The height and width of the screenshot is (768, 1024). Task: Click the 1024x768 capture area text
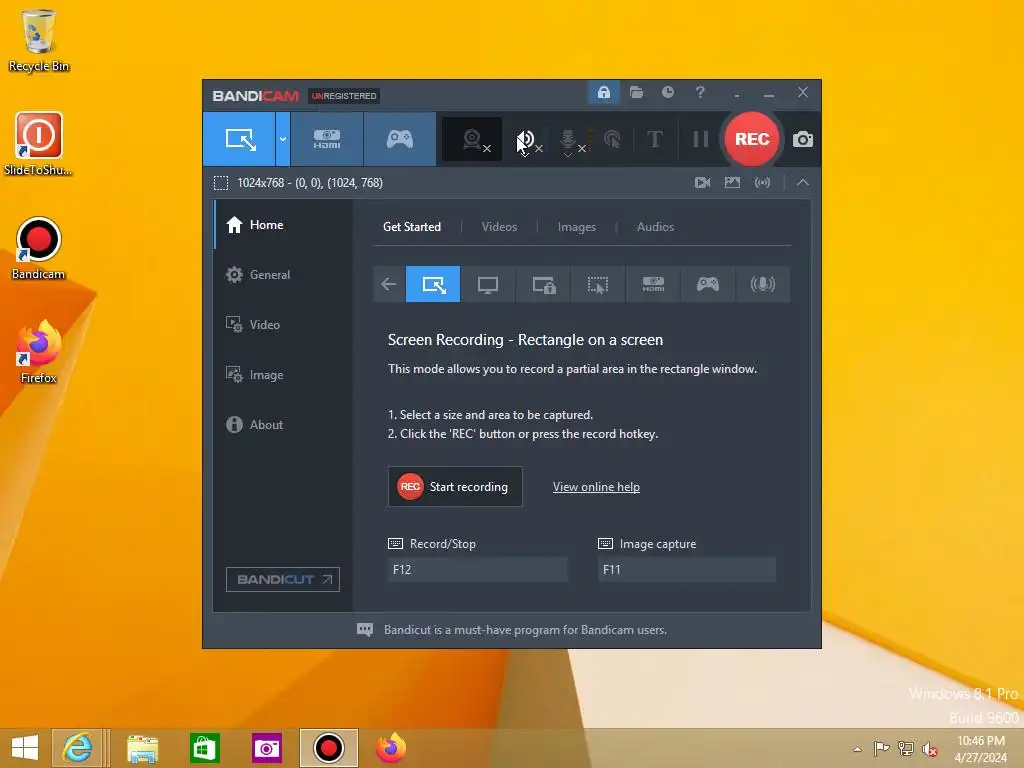(x=310, y=183)
